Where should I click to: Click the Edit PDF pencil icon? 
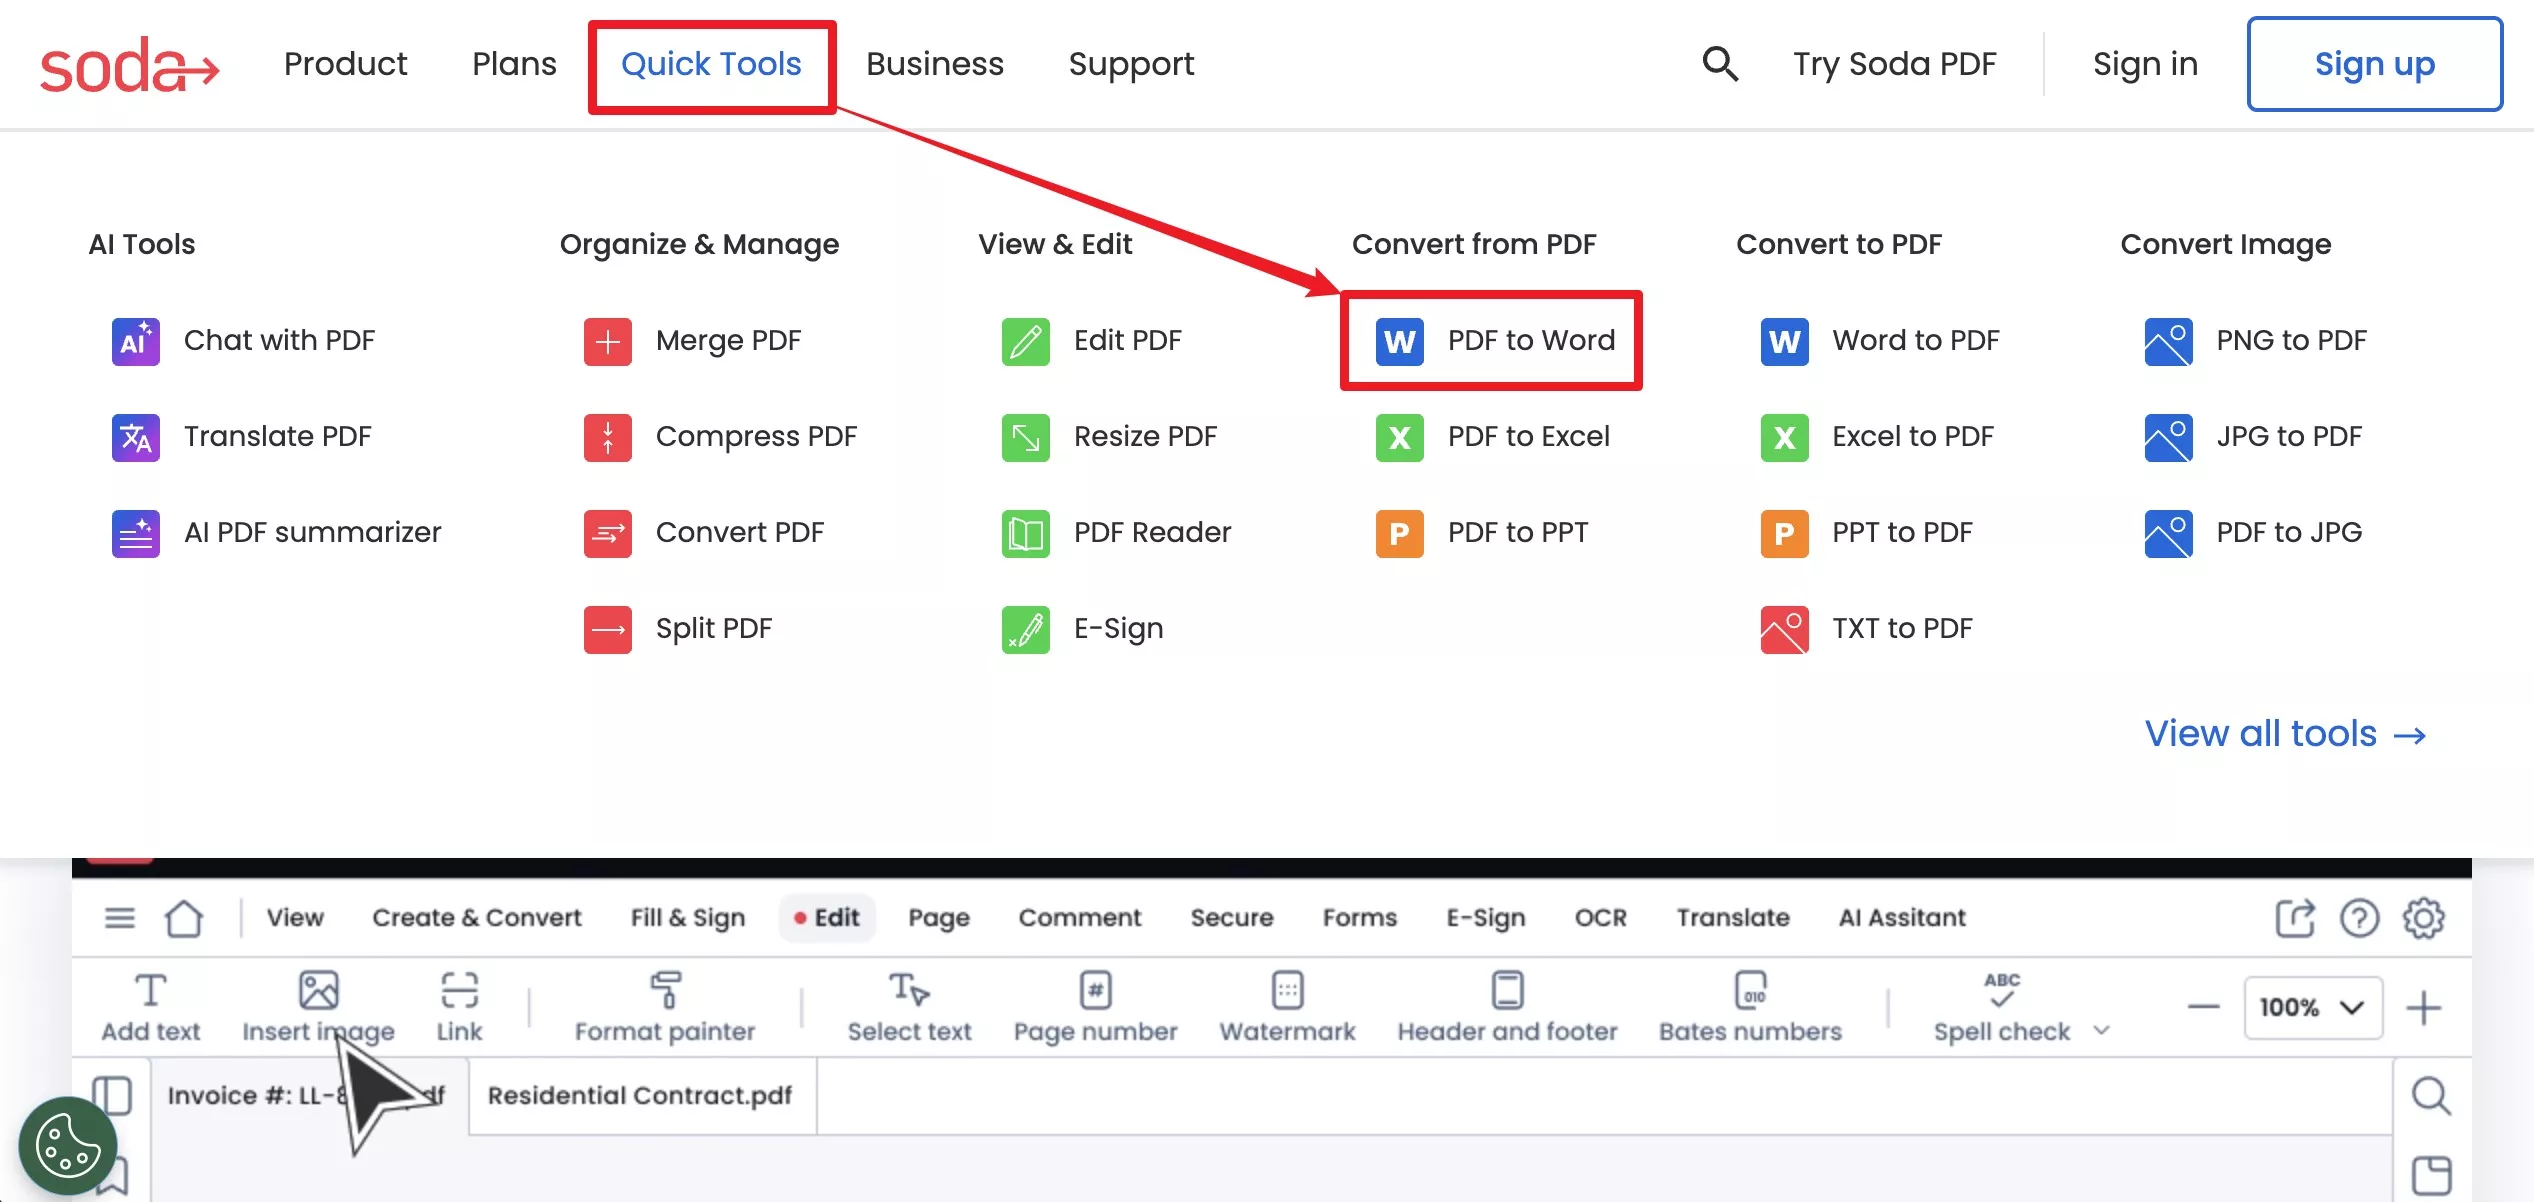tap(1026, 341)
